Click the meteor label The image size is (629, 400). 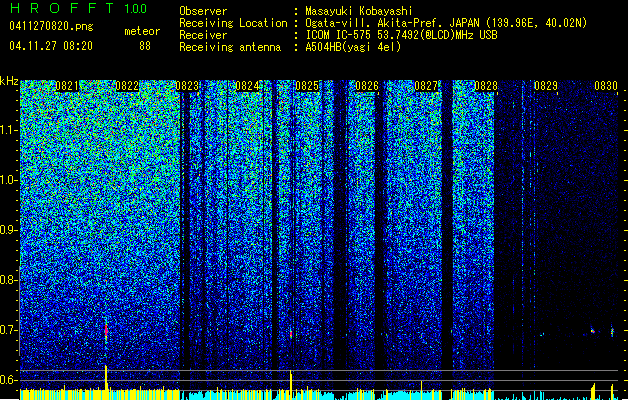pos(142,31)
